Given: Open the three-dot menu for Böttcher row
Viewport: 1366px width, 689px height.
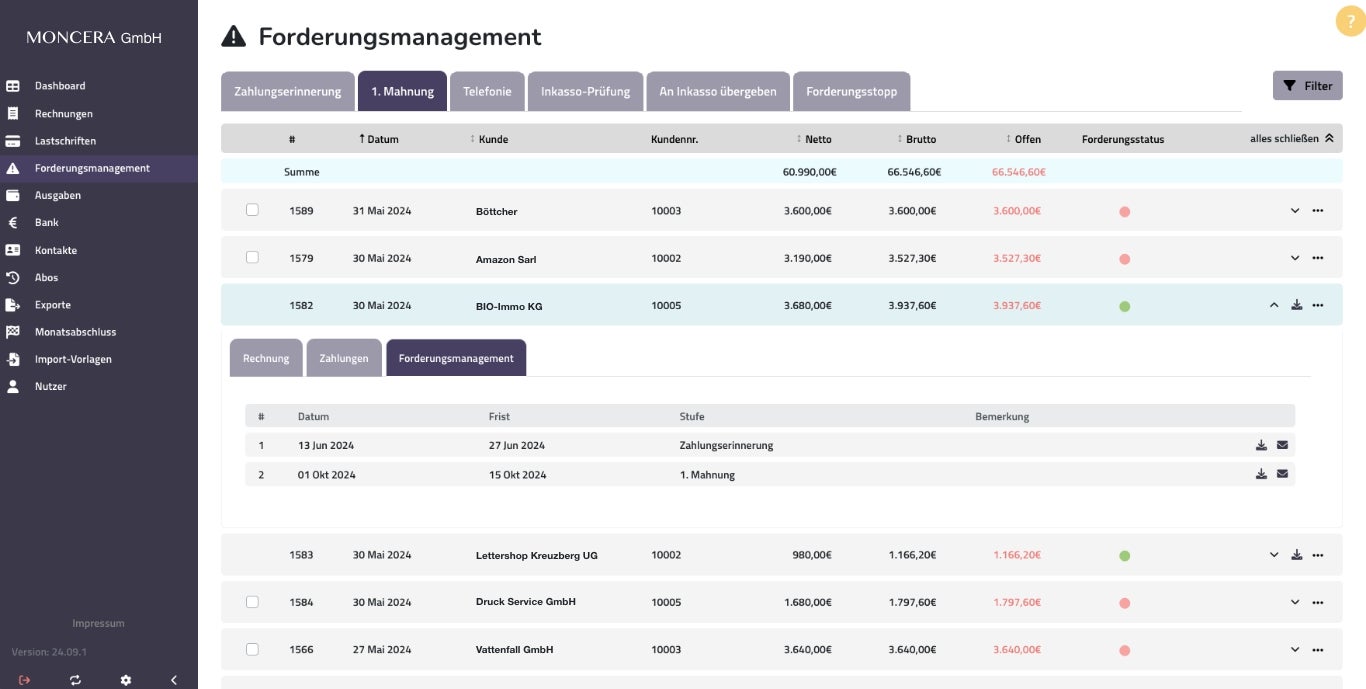Looking at the screenshot, I should click(1317, 211).
